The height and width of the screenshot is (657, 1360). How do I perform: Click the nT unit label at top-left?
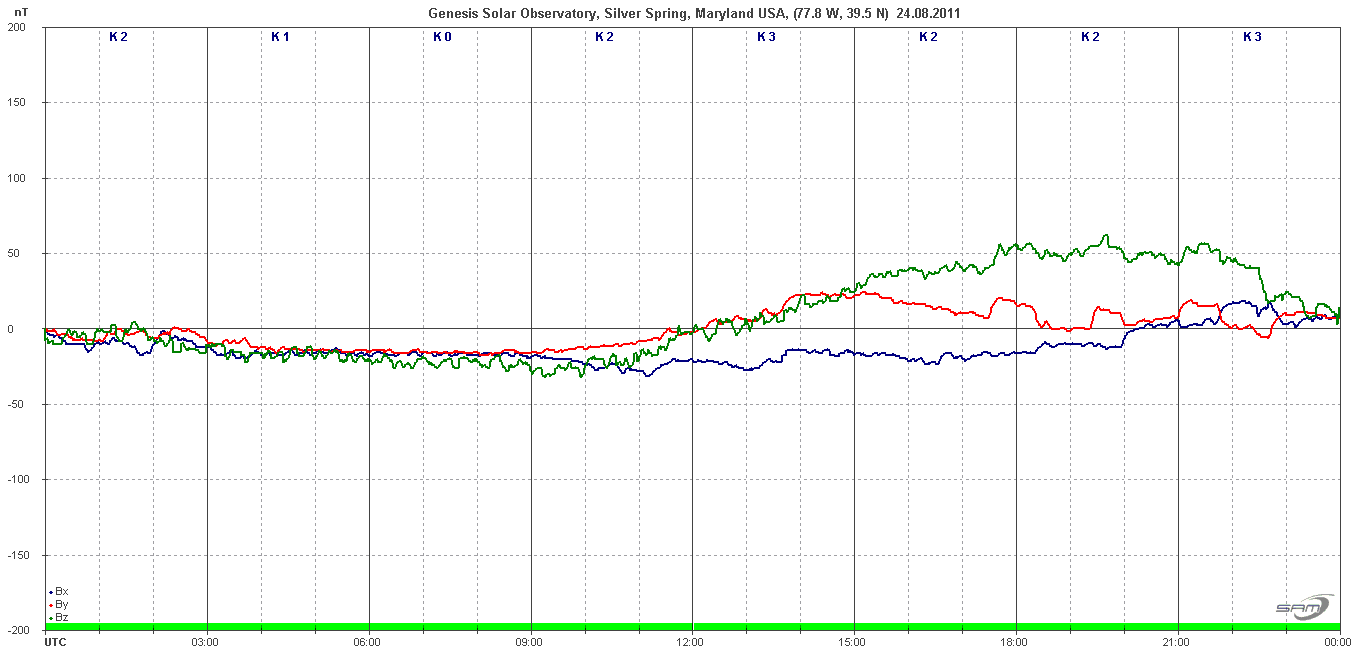click(20, 12)
